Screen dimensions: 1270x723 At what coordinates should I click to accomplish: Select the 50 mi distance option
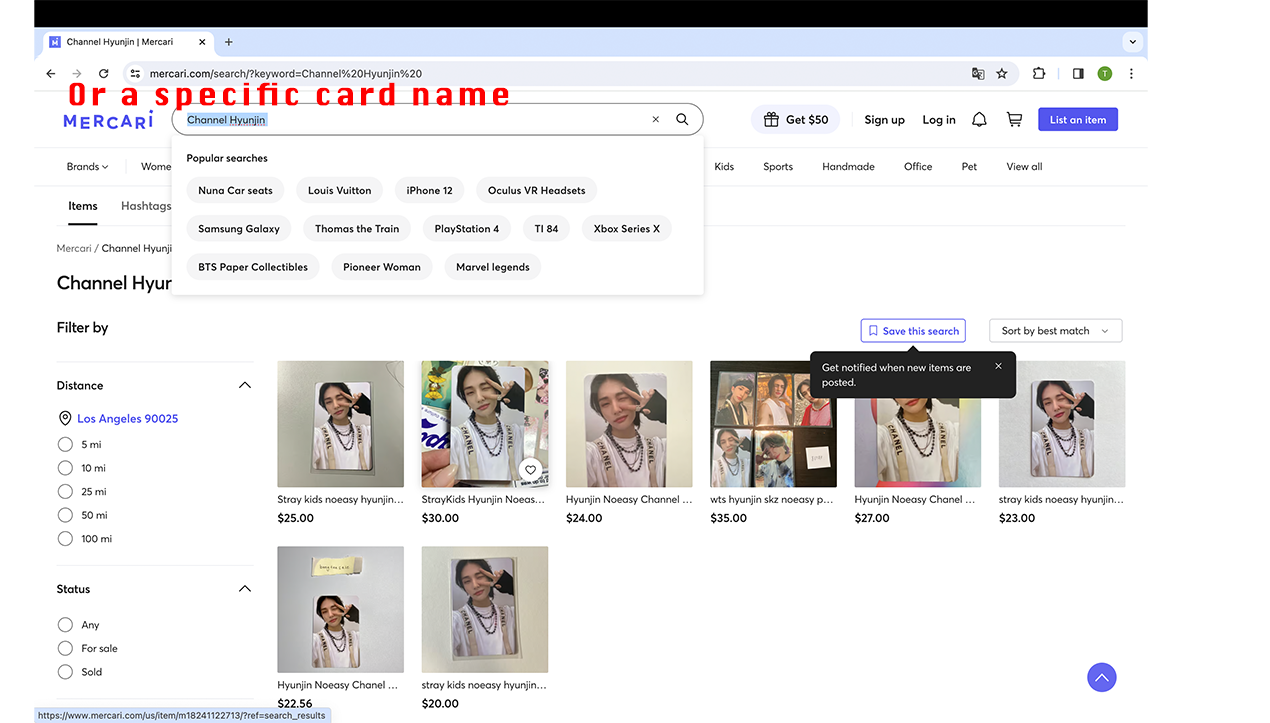click(x=65, y=515)
